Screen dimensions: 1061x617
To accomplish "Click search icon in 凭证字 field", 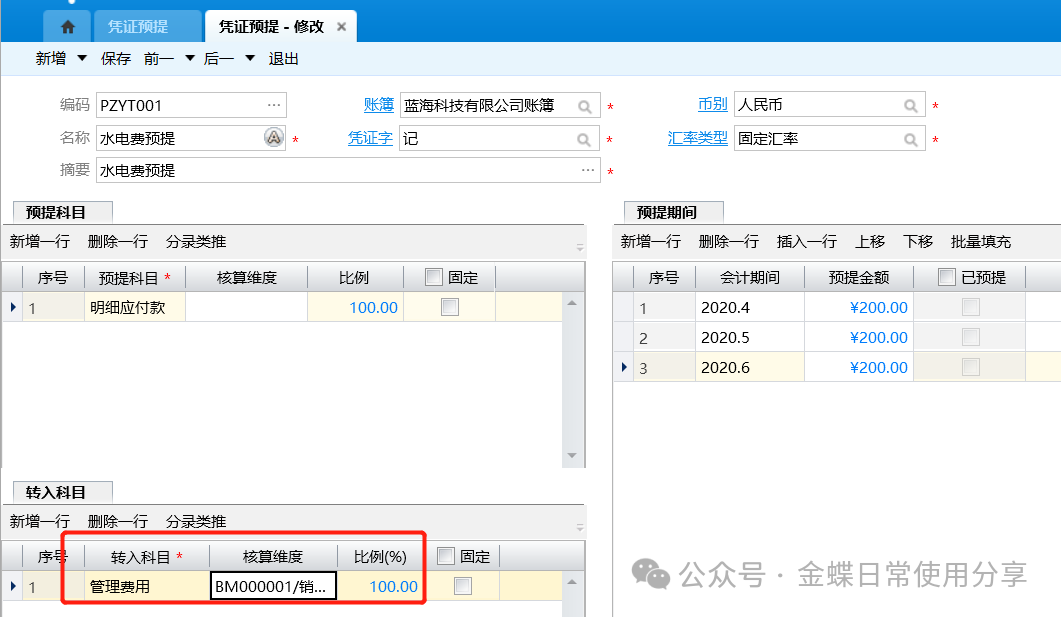I will 585,140.
